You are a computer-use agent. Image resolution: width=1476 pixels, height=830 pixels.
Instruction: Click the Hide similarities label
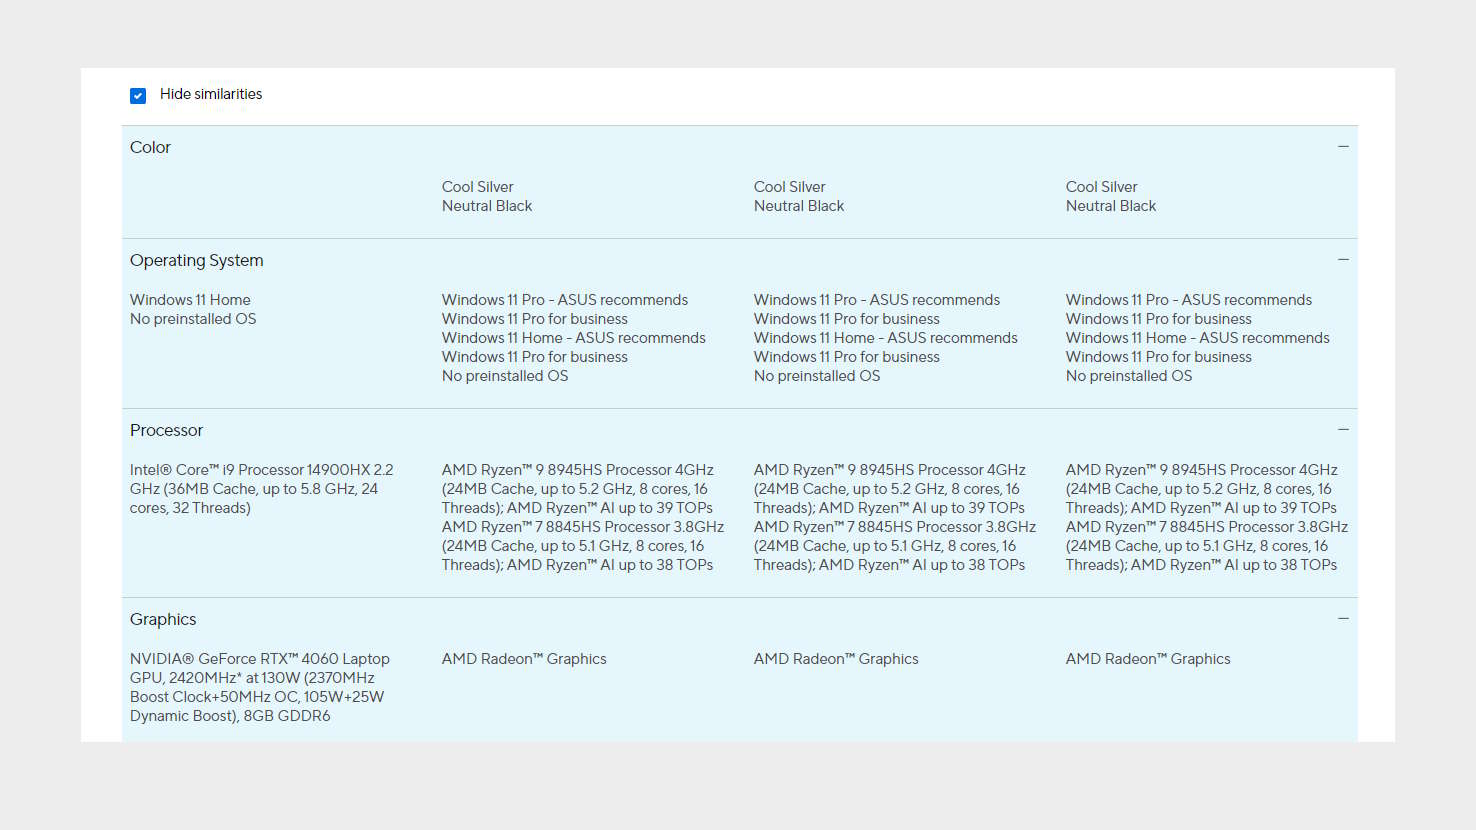211,94
